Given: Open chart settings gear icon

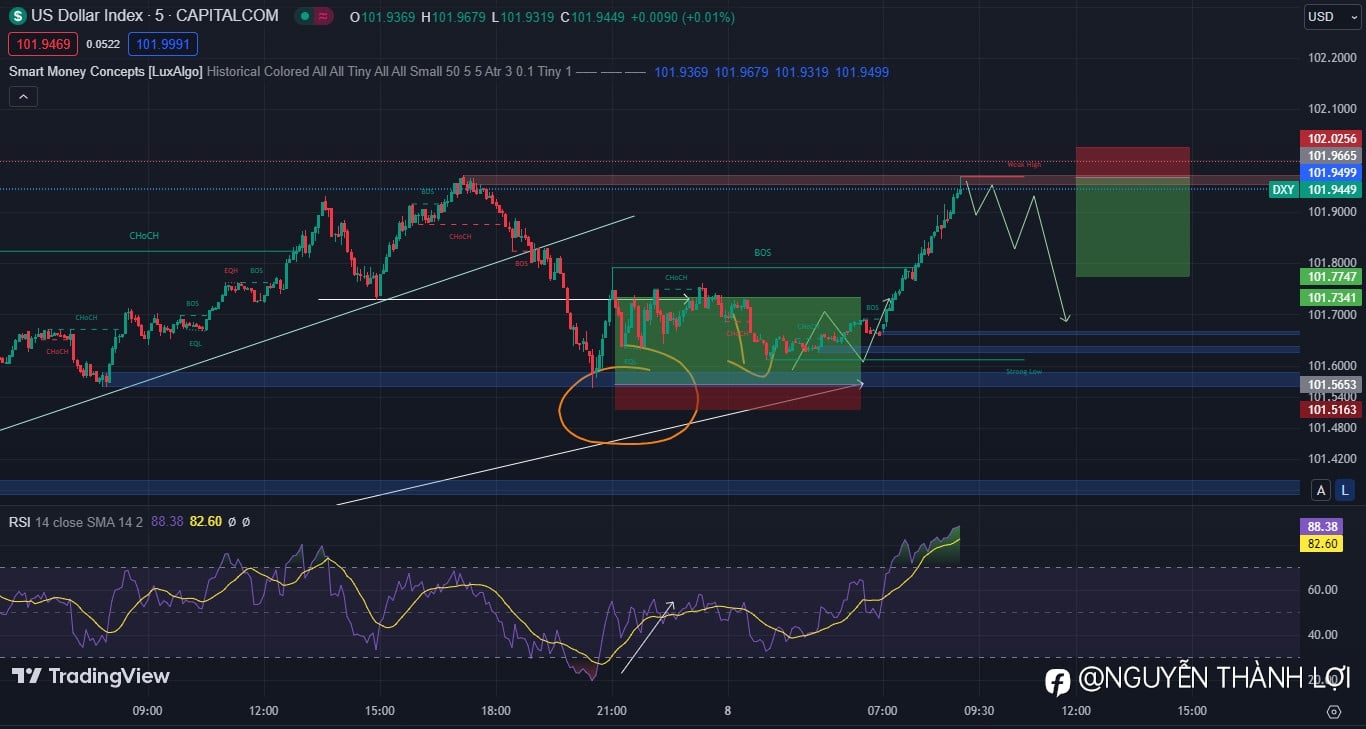Looking at the screenshot, I should 1334,711.
